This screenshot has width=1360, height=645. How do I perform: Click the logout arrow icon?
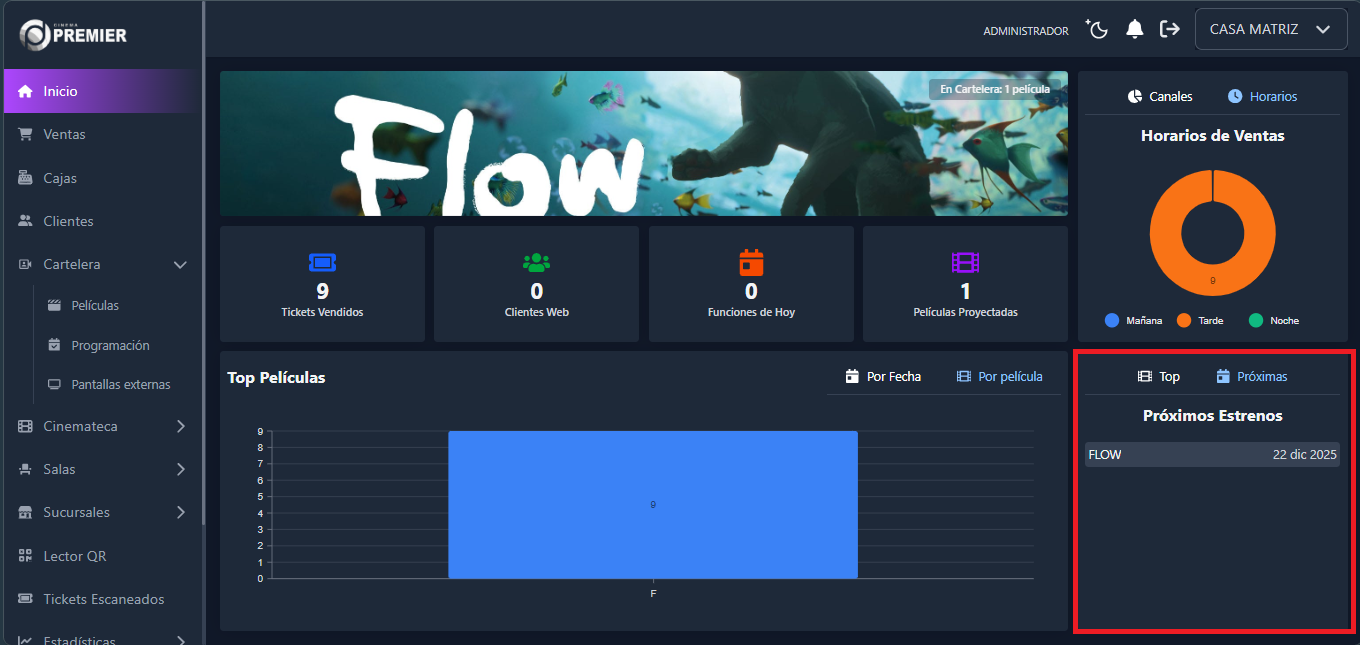coord(1169,30)
